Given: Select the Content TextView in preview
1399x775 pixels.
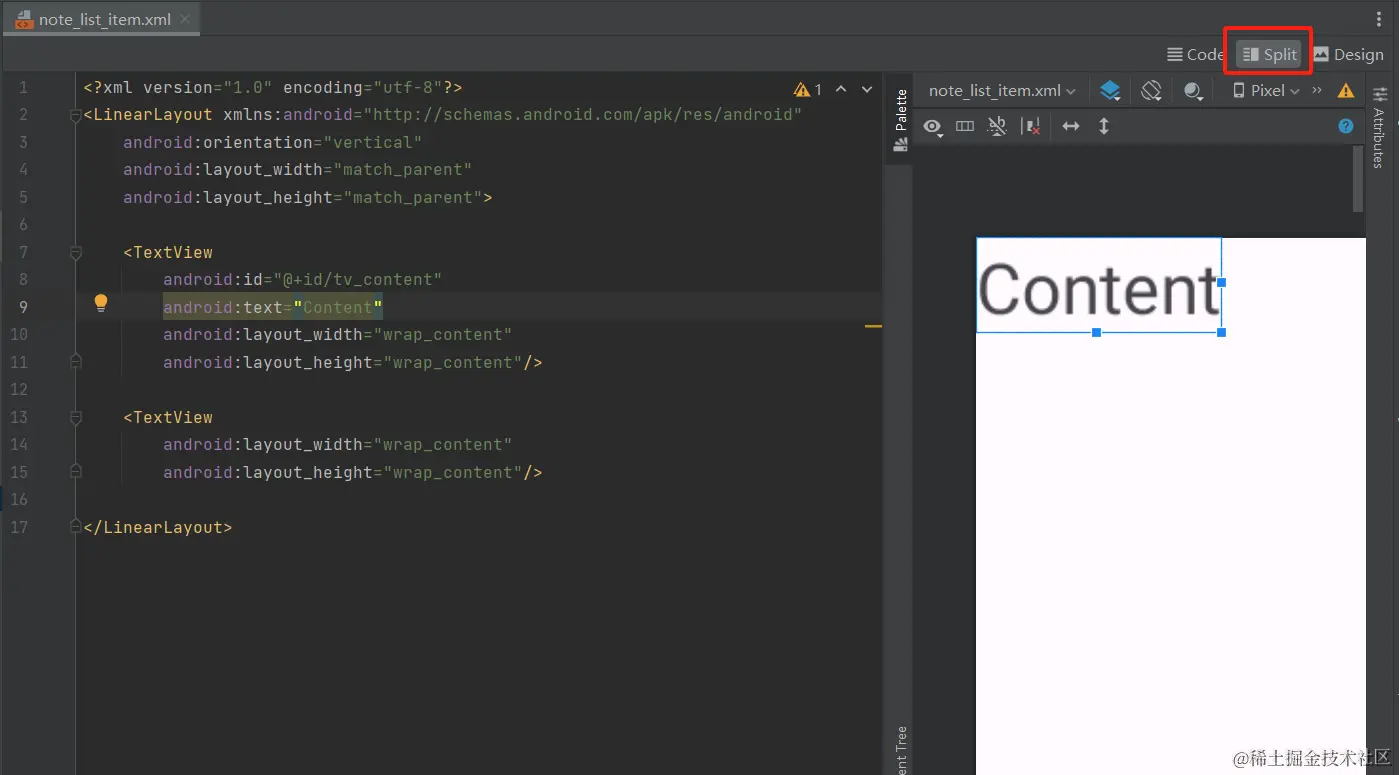Looking at the screenshot, I should [1098, 285].
